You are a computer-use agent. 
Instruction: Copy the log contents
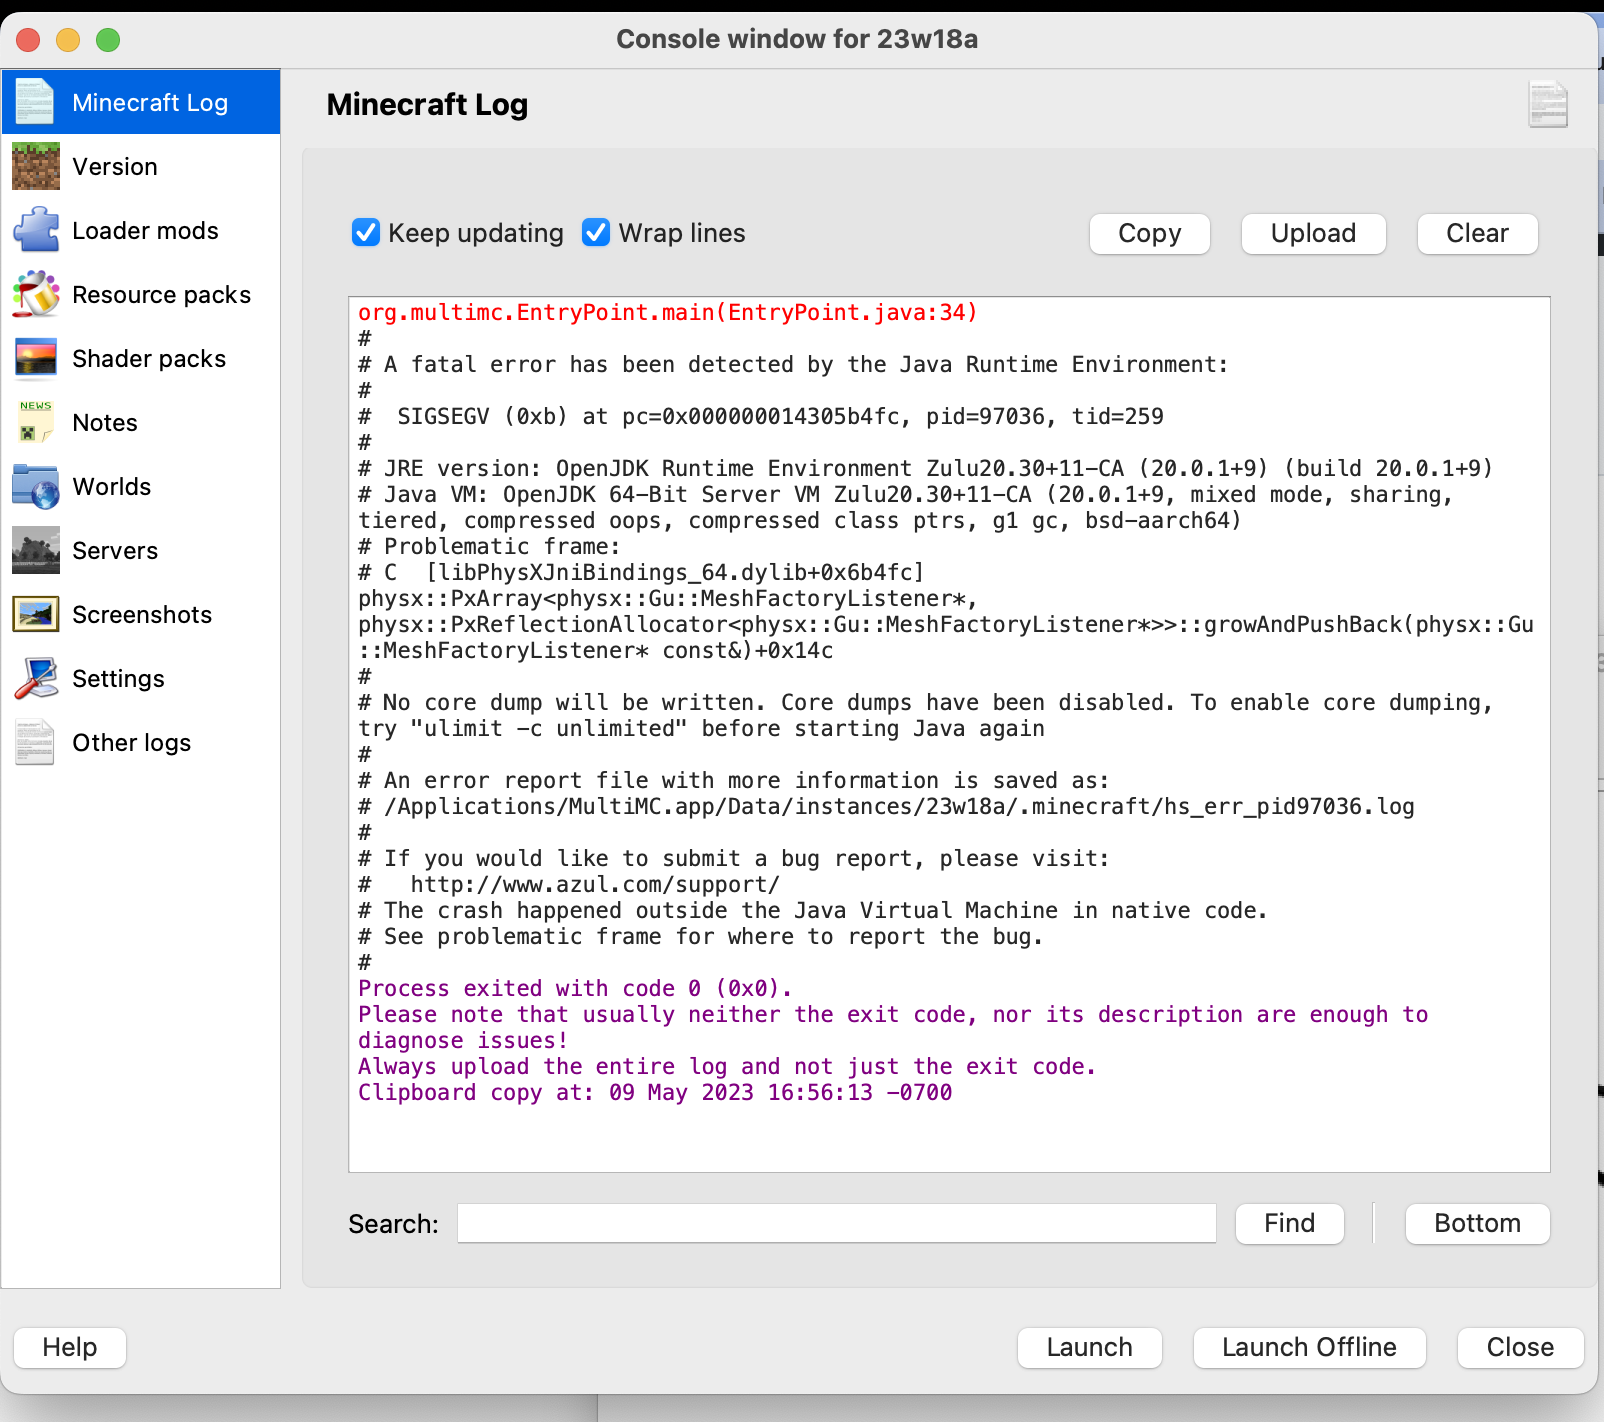coord(1149,233)
